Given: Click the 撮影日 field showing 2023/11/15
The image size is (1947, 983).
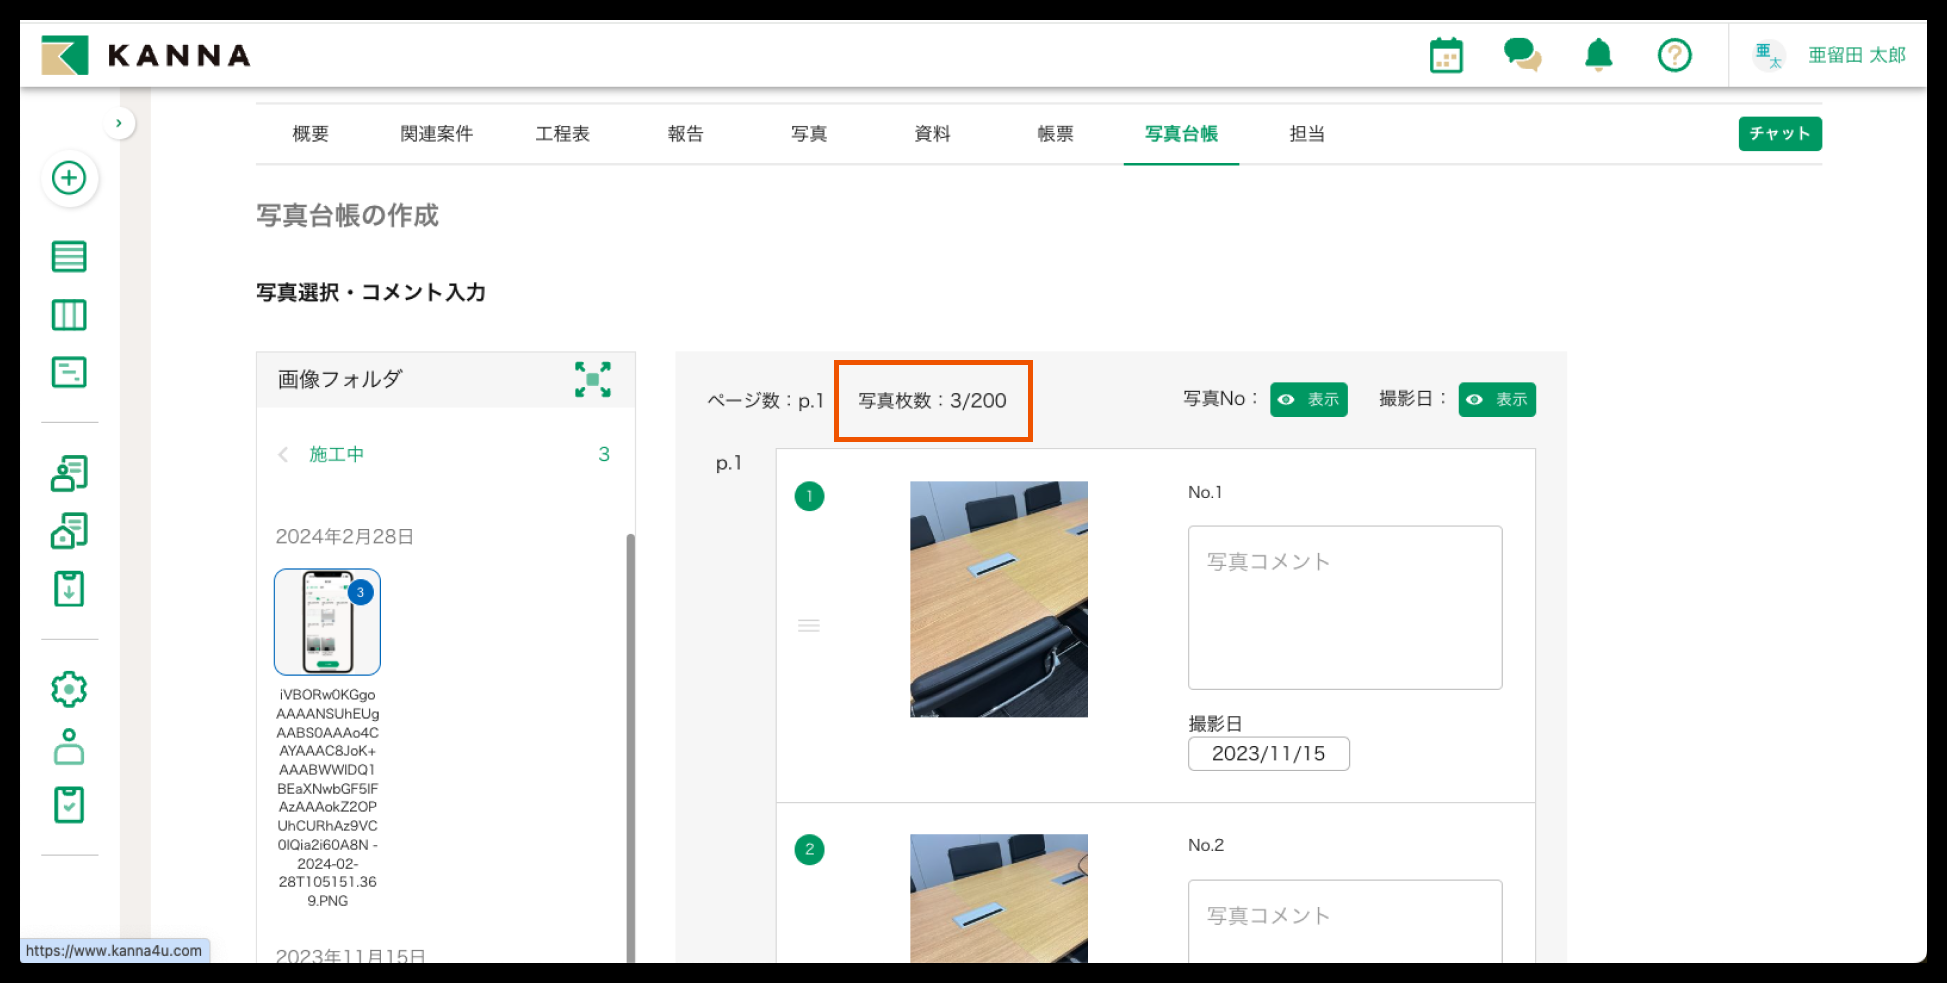Looking at the screenshot, I should (1269, 754).
